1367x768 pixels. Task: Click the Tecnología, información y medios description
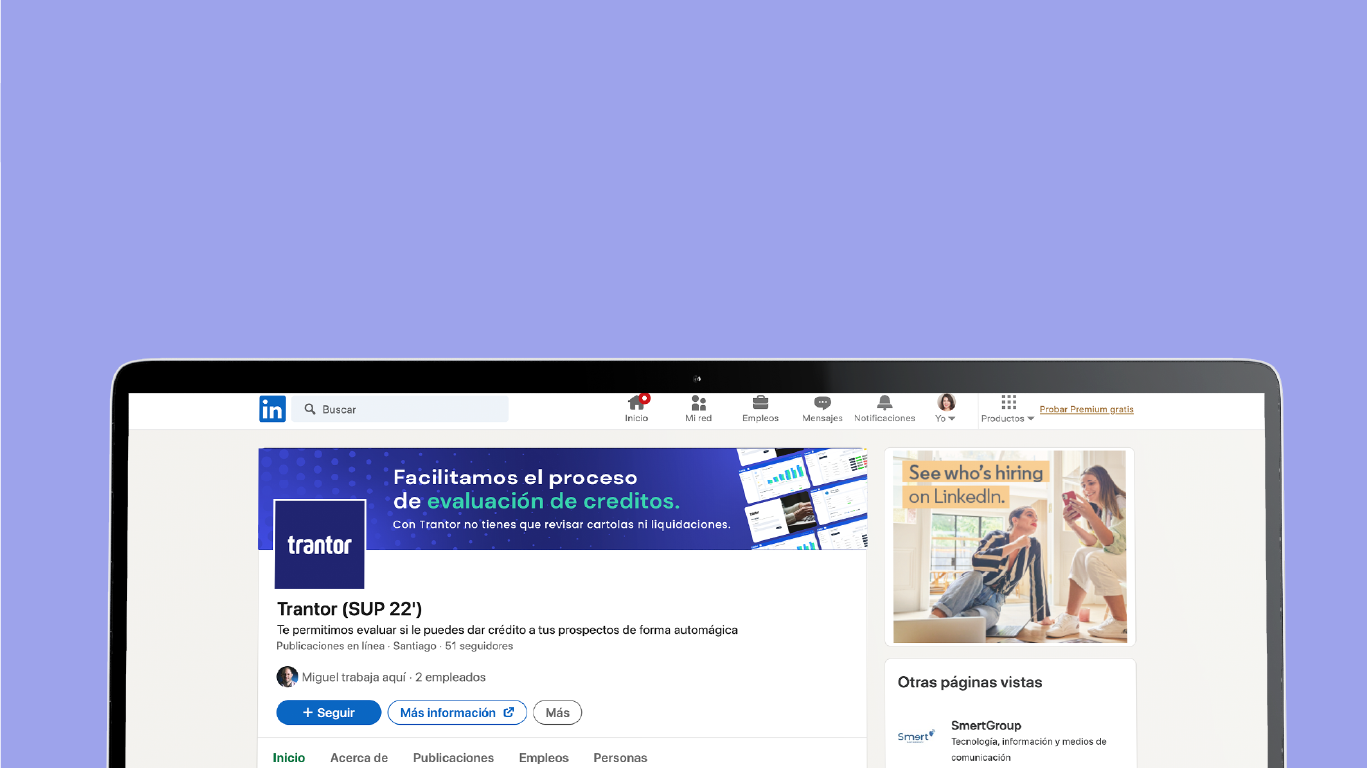point(1029,750)
